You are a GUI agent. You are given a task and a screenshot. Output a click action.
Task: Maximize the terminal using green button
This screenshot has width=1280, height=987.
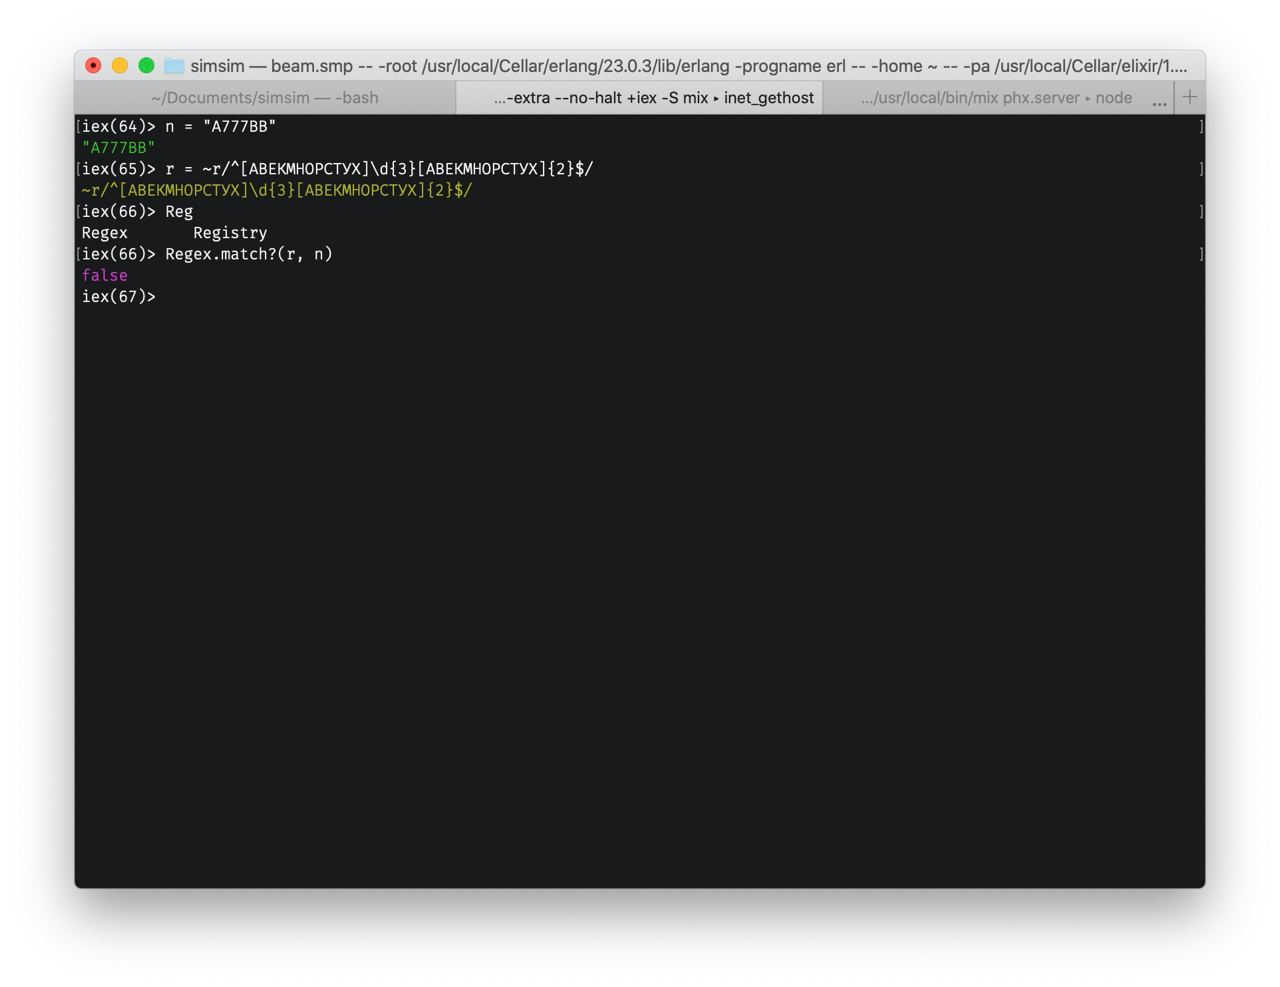(x=146, y=66)
